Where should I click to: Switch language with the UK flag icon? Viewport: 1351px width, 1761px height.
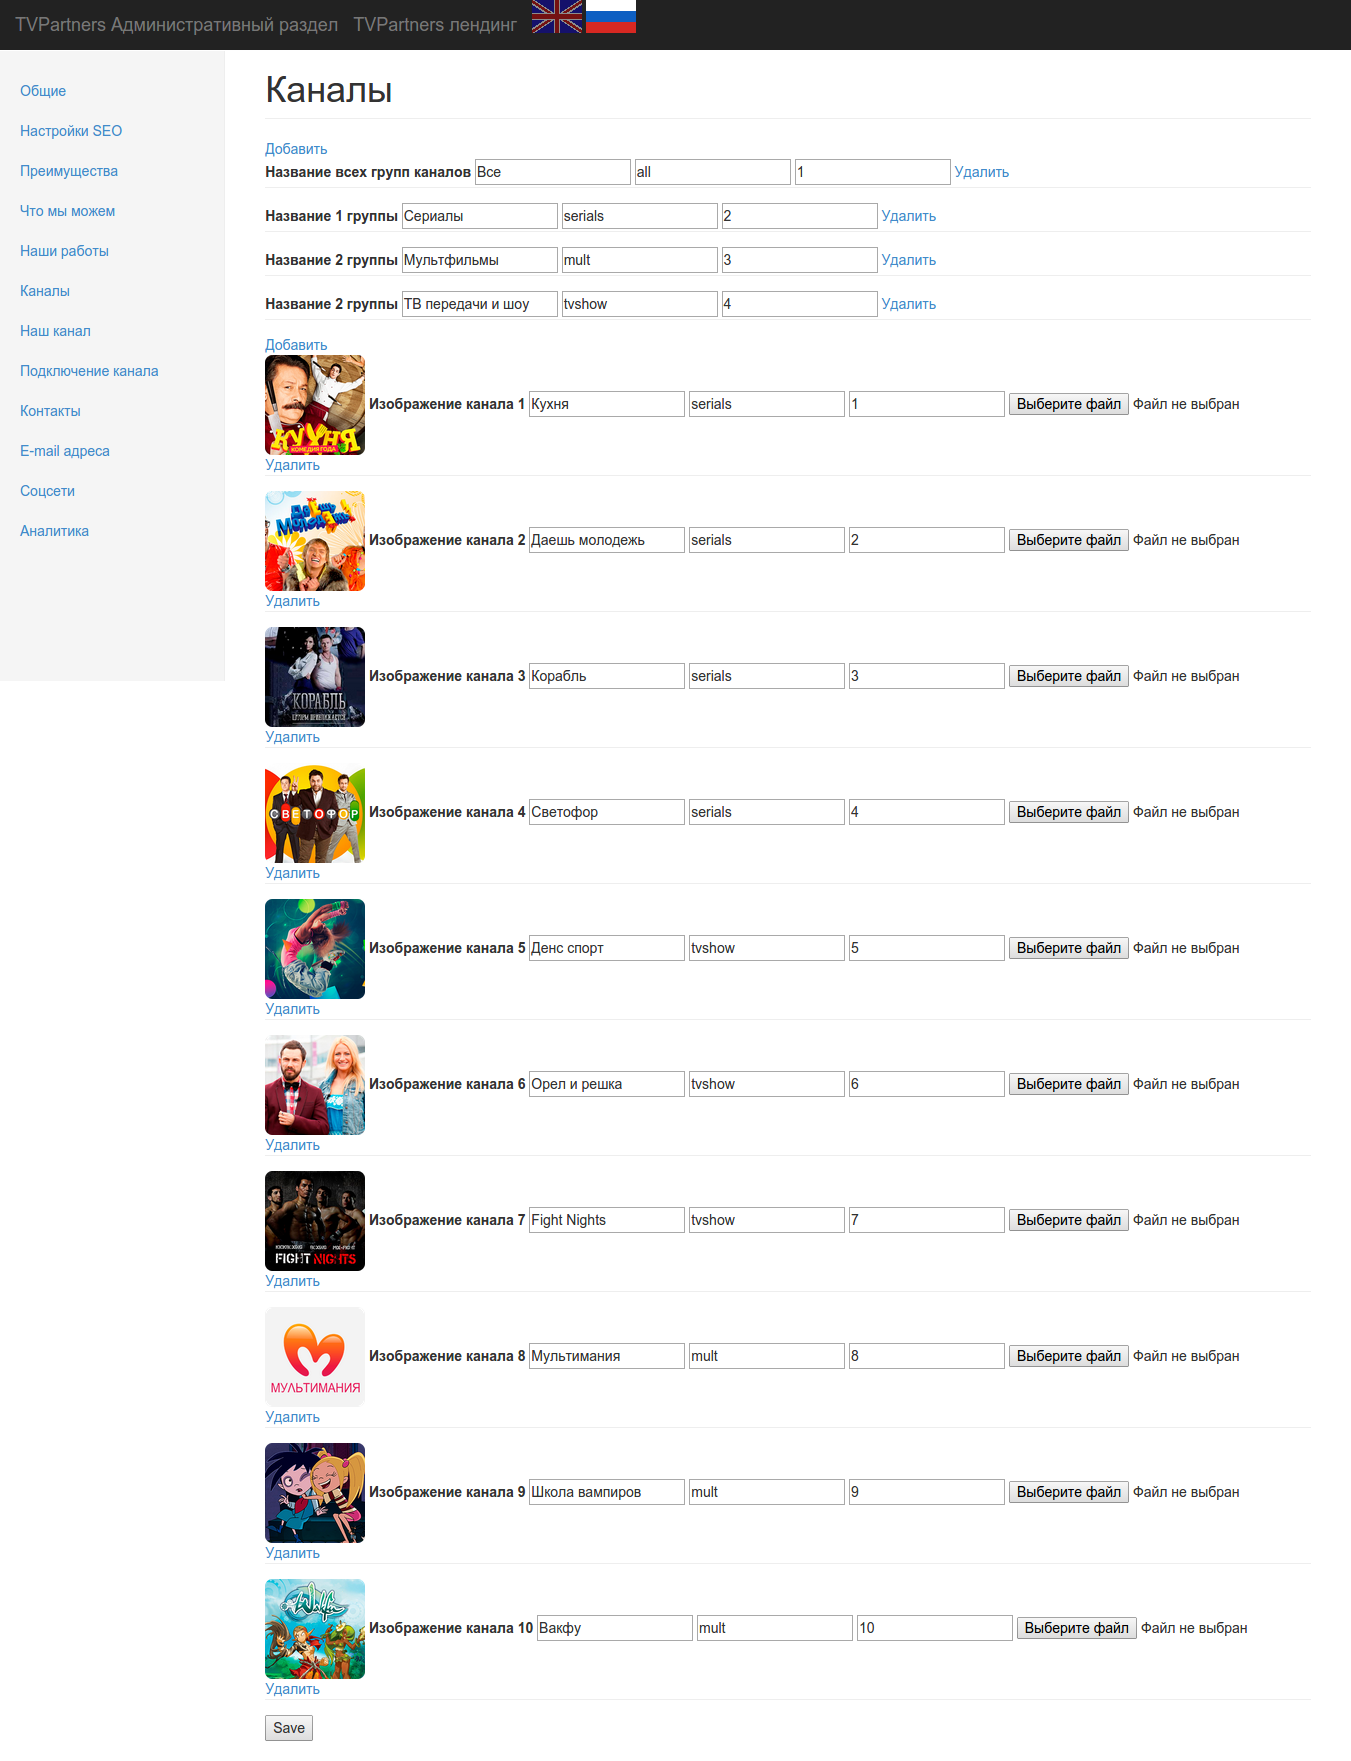[x=557, y=17]
